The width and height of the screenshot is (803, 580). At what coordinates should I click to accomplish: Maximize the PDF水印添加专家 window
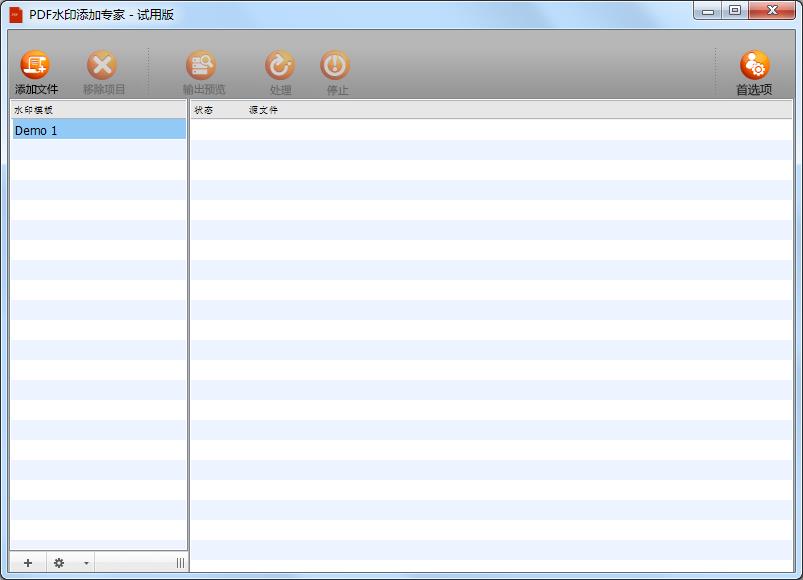tap(735, 11)
